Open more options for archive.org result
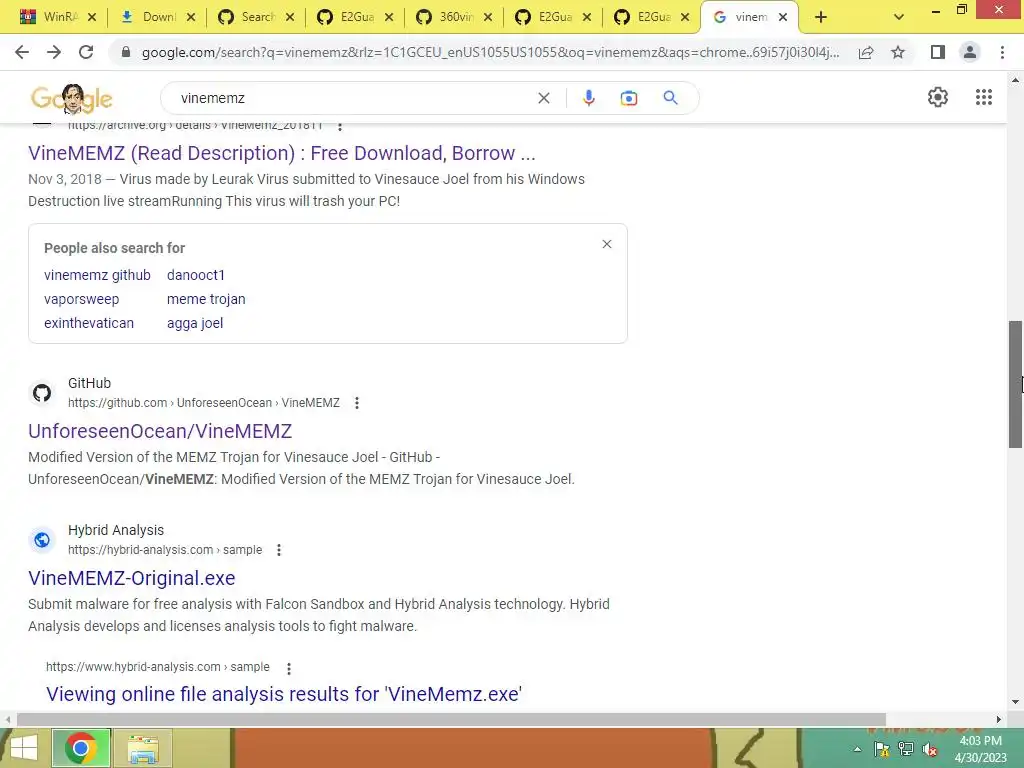The height and width of the screenshot is (768, 1024). [x=340, y=125]
